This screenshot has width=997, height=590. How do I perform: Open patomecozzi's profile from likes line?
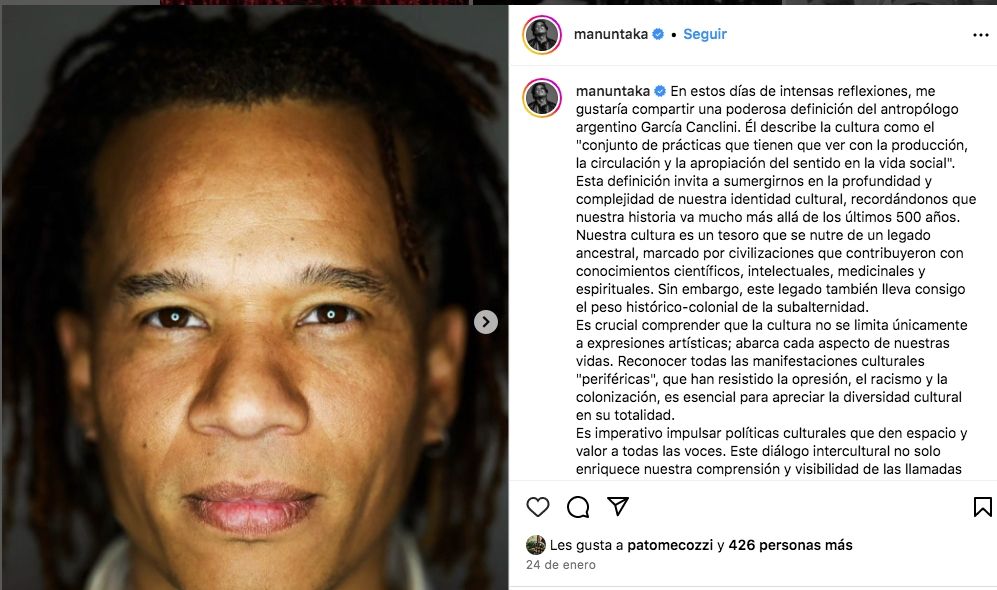tap(670, 545)
